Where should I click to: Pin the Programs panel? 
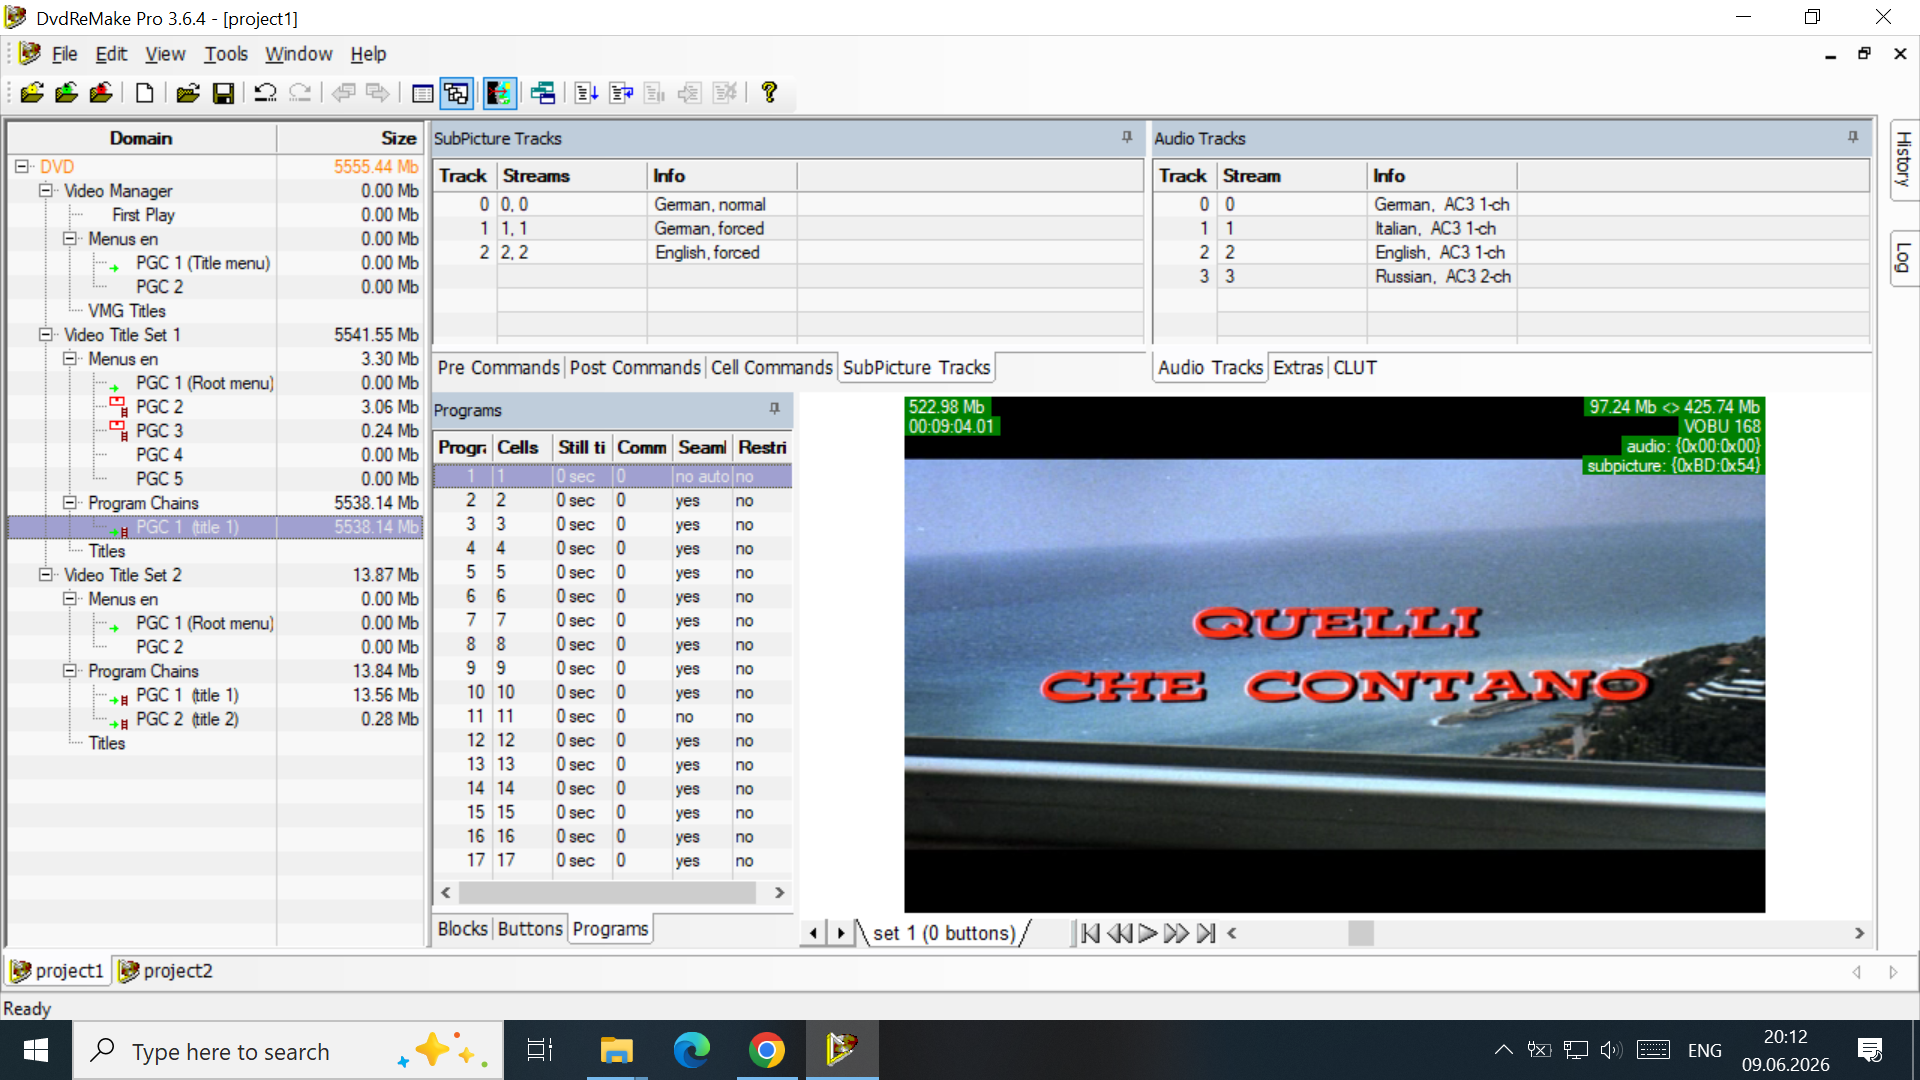pyautogui.click(x=774, y=409)
